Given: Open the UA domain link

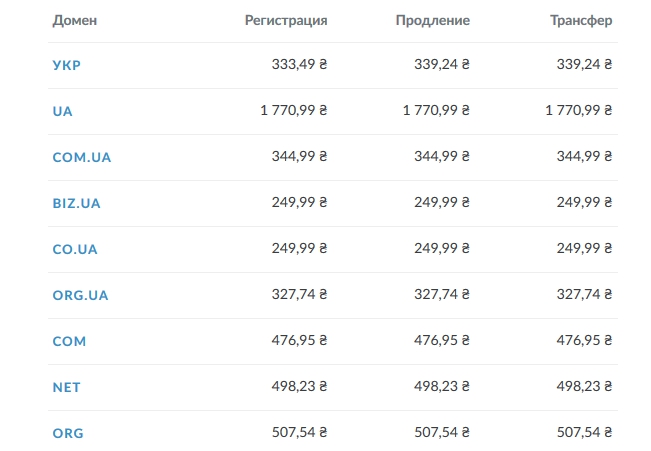Looking at the screenshot, I should pos(62,111).
